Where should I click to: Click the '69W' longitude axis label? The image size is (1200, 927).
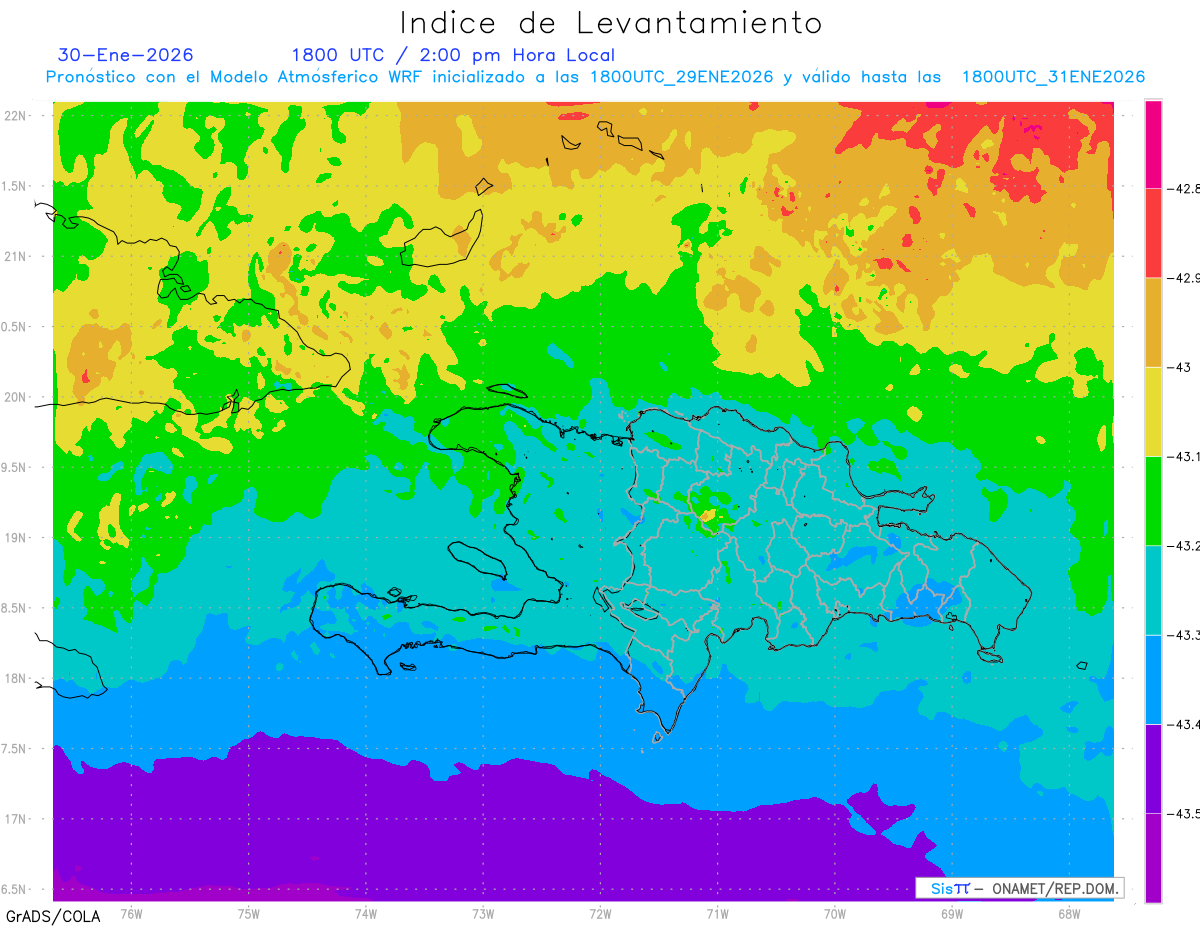[952, 913]
